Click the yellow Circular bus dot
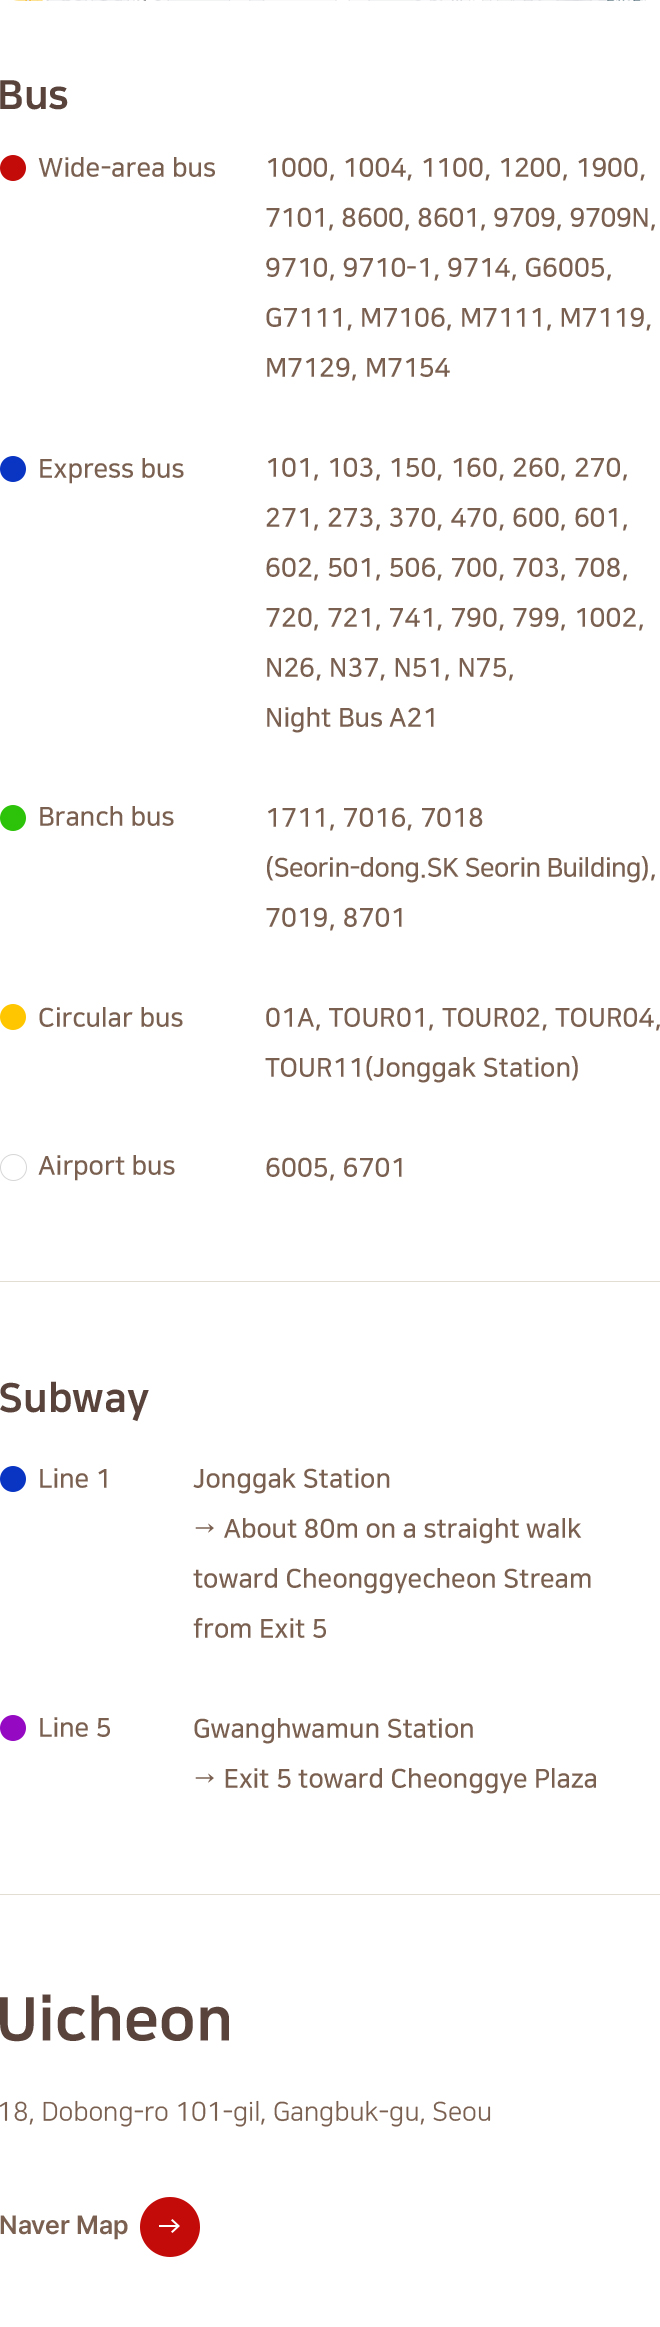This screenshot has height=2327, width=660. pyautogui.click(x=13, y=1018)
